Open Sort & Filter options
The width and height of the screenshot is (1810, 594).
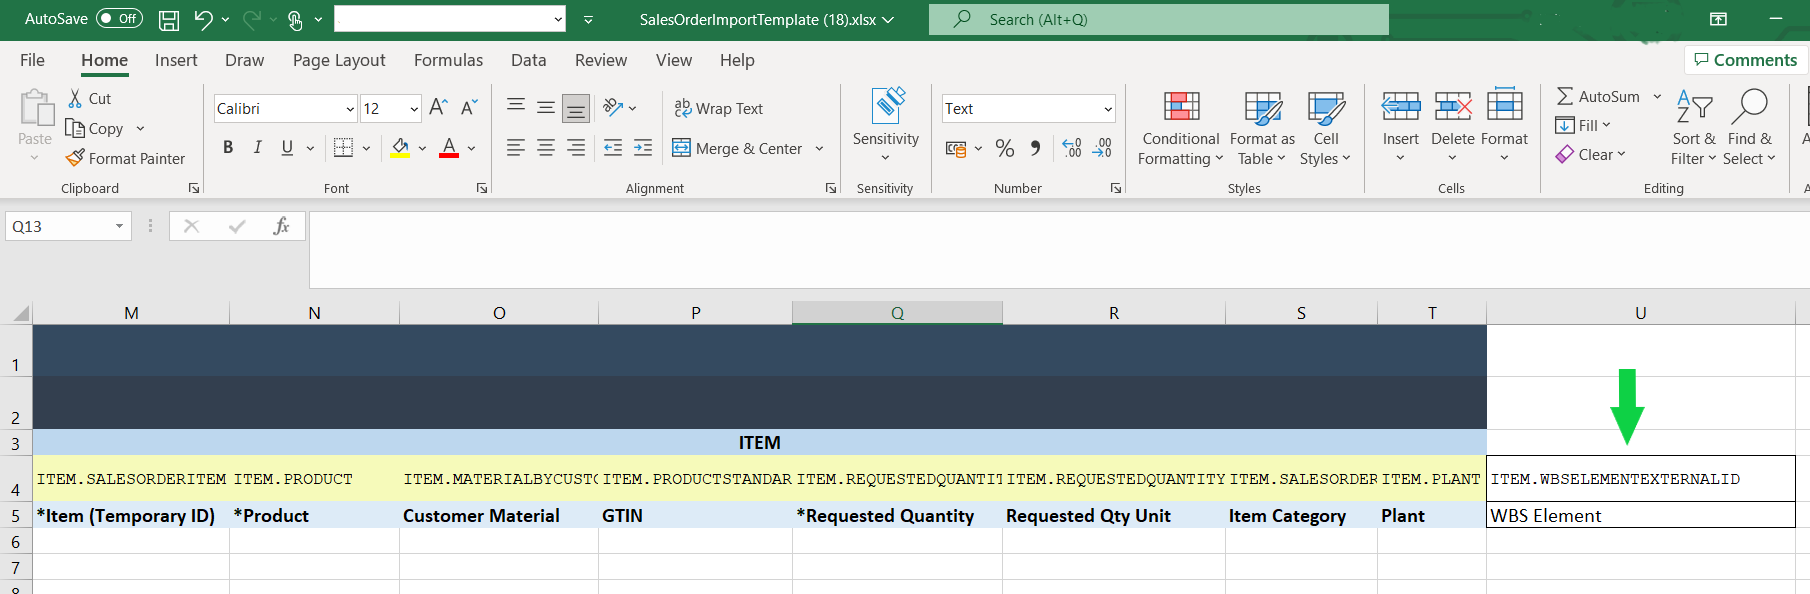1694,128
